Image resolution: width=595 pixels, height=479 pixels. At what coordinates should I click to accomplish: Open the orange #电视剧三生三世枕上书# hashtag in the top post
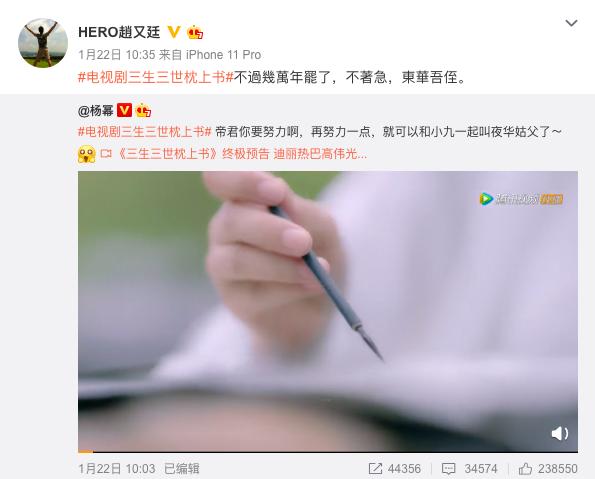point(156,77)
